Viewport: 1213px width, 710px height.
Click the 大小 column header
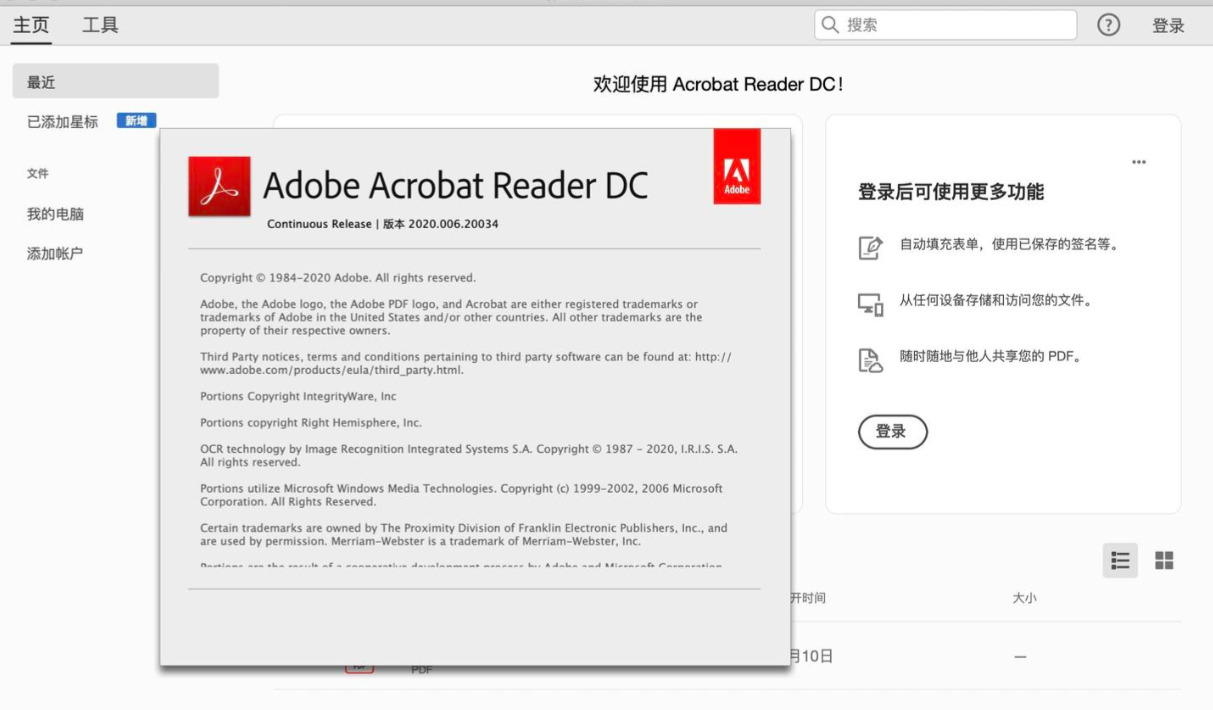1024,598
